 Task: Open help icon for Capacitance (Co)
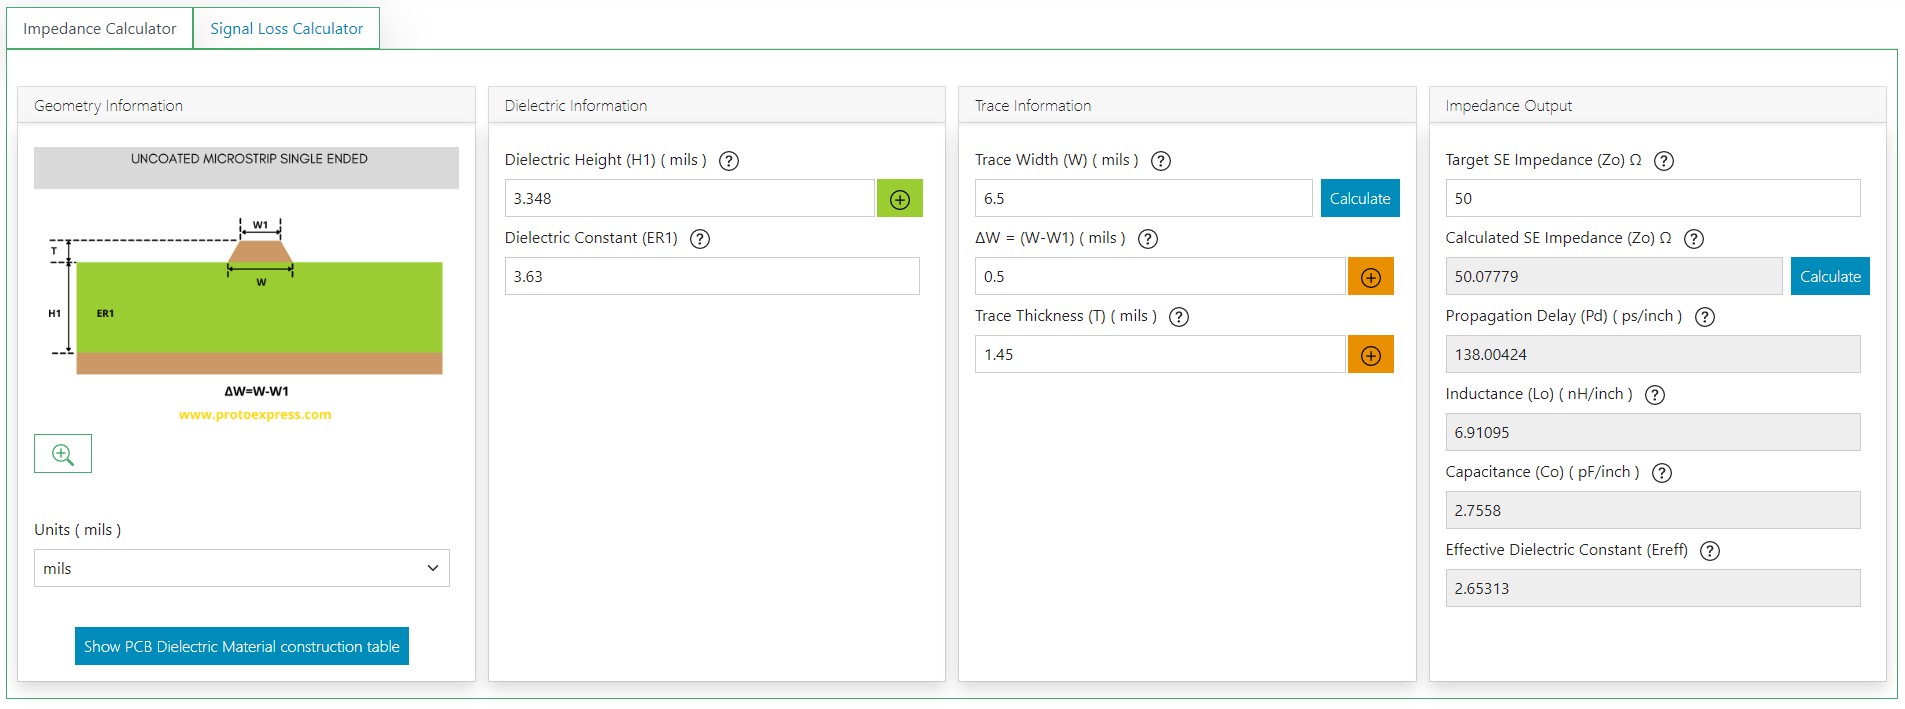(x=1661, y=473)
